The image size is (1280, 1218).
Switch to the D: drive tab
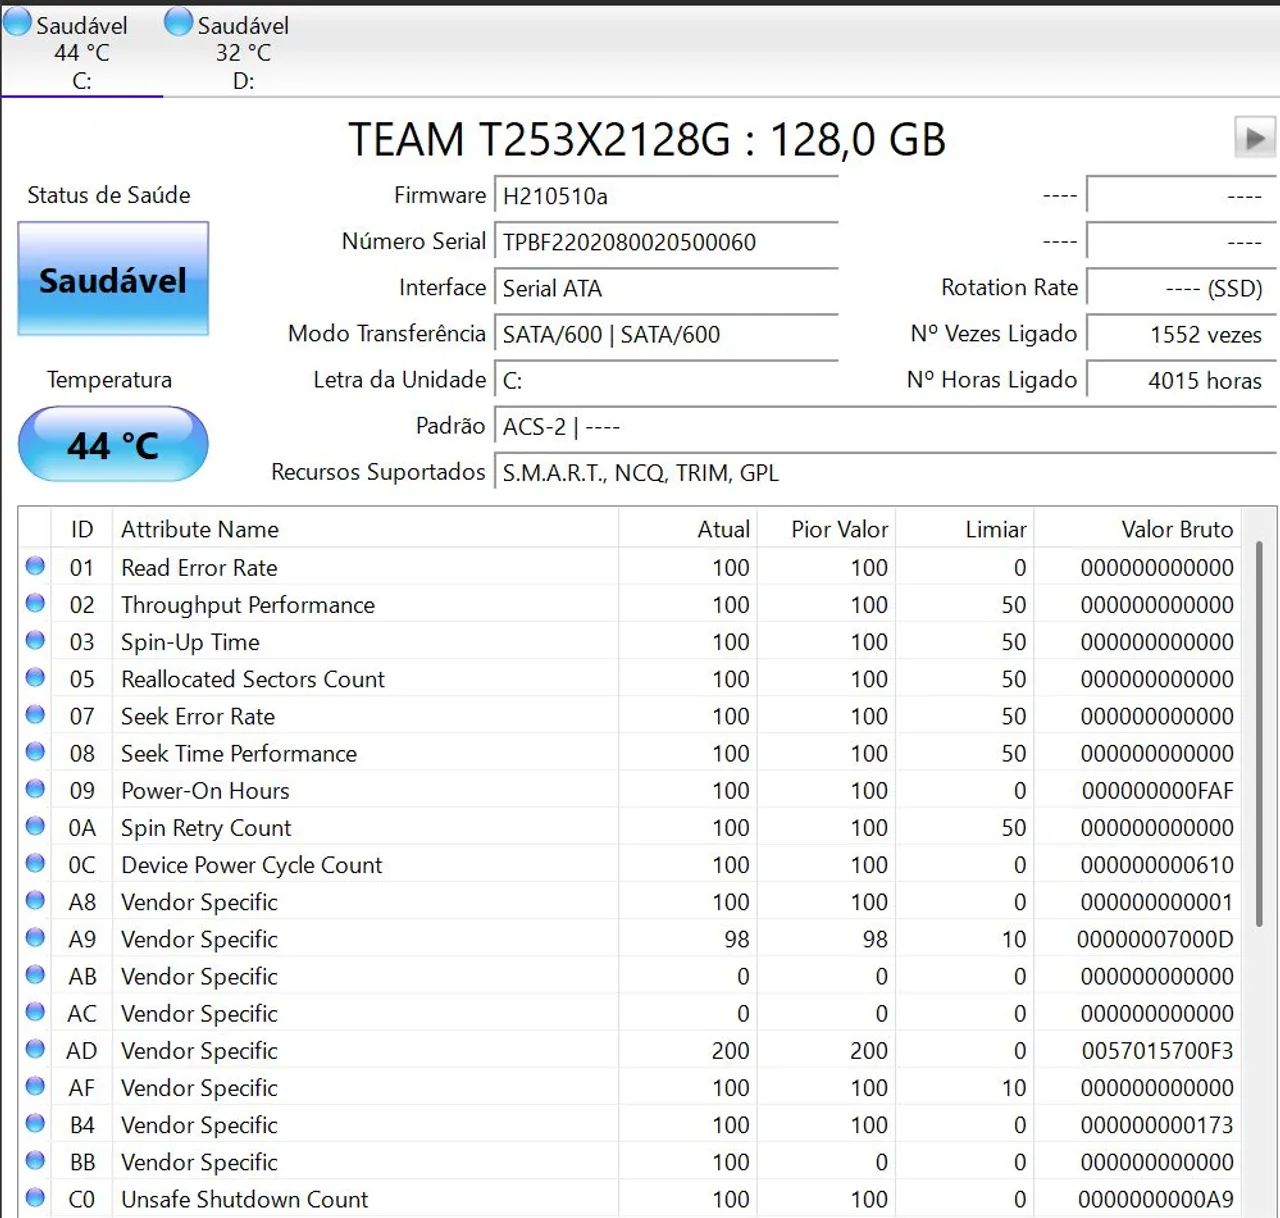pyautogui.click(x=243, y=52)
